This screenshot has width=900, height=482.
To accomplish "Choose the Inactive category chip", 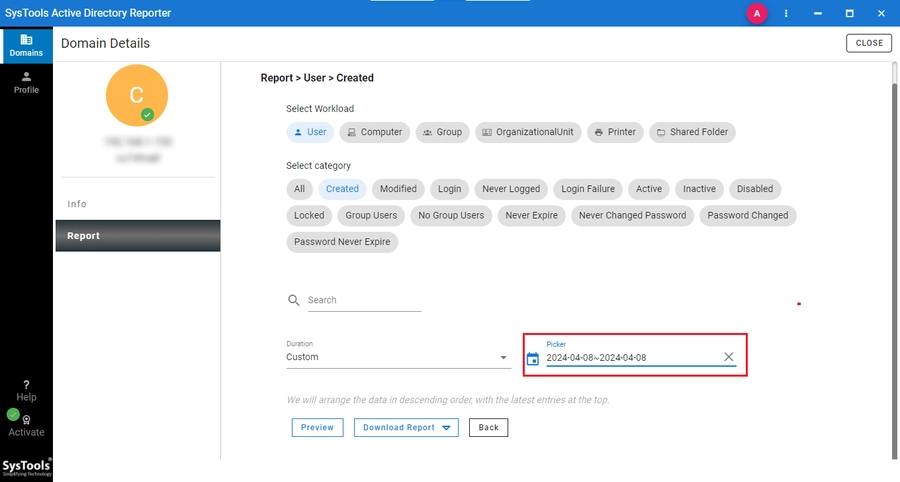I will [x=699, y=189].
